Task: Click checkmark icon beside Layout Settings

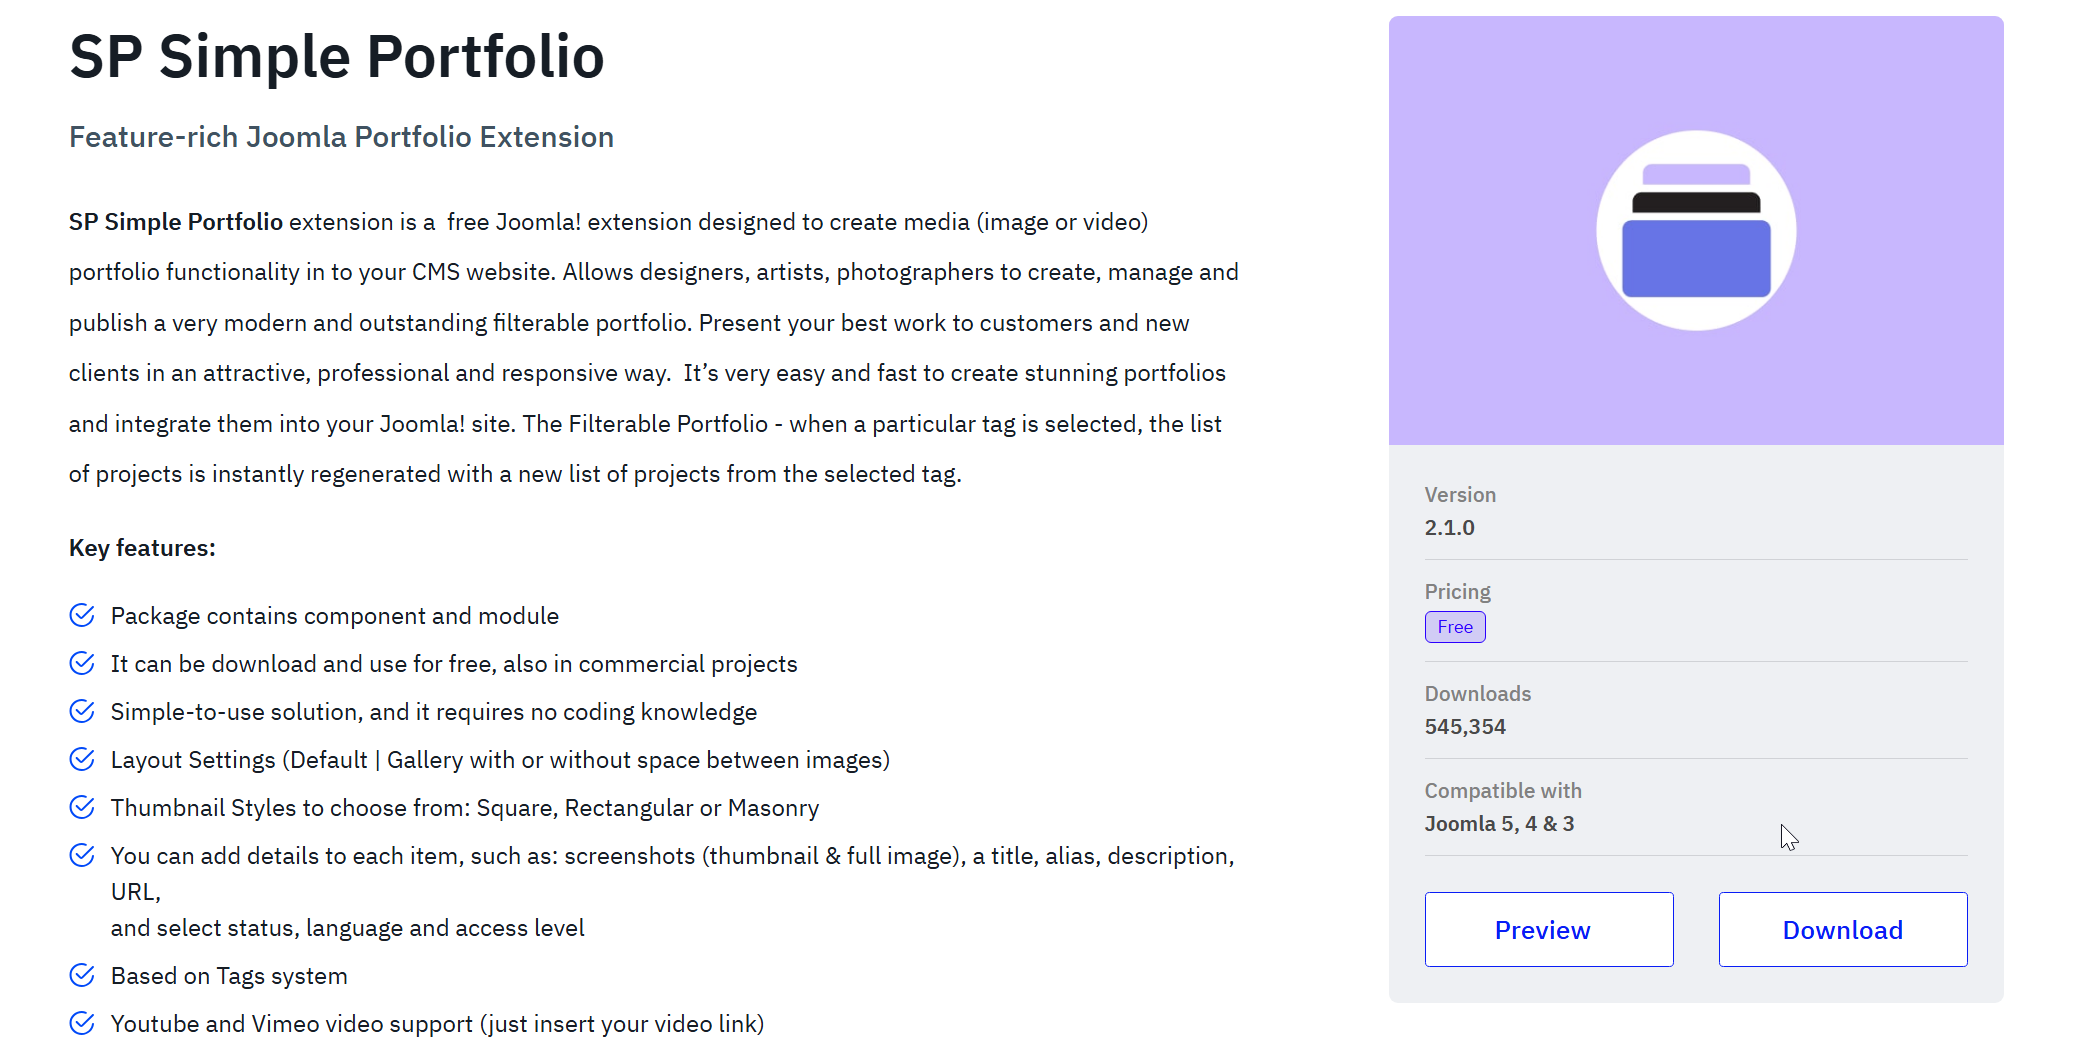Action: [x=82, y=759]
